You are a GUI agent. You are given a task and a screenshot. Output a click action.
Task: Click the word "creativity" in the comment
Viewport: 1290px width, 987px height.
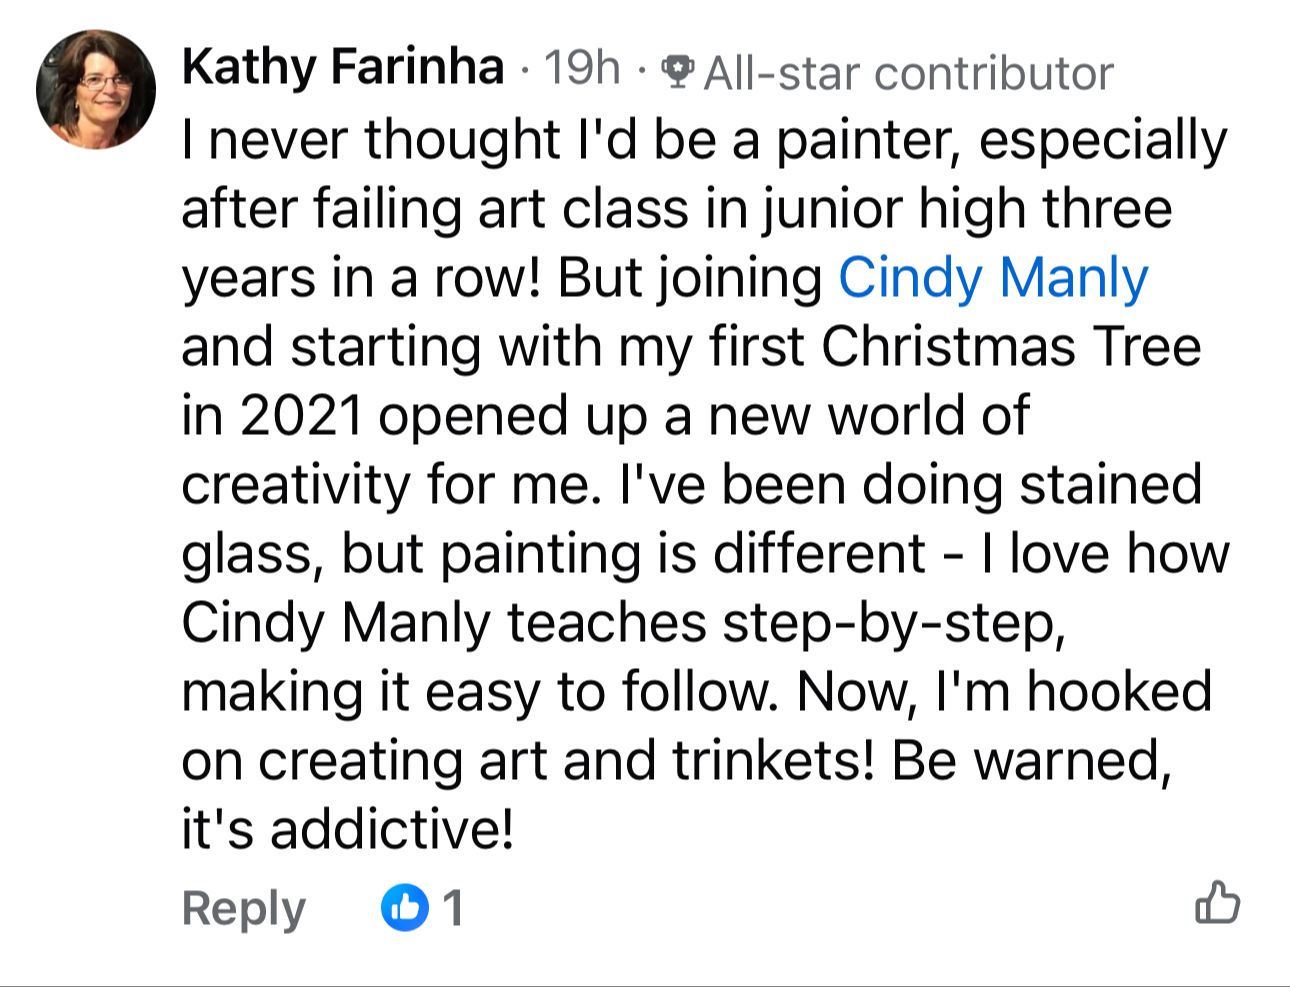[x=297, y=486]
